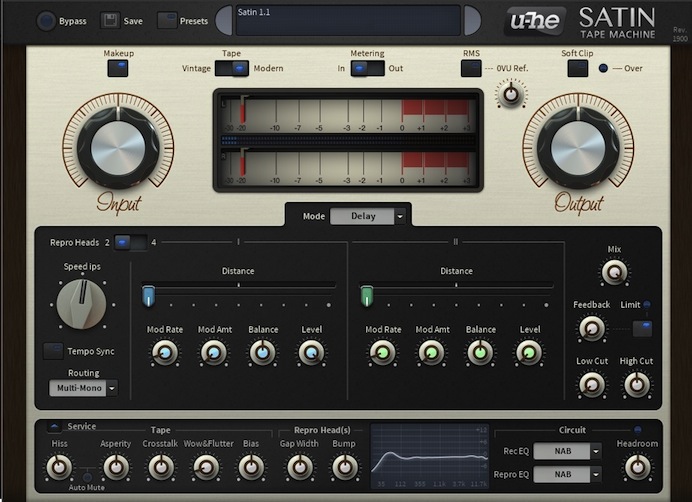Screen dimensions: 692x502
Task: Click the green Mod Amt knob, head II
Action: coord(432,353)
